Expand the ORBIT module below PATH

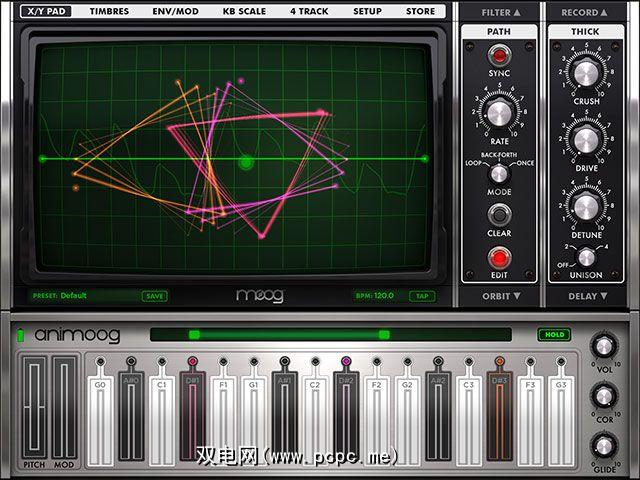point(501,296)
